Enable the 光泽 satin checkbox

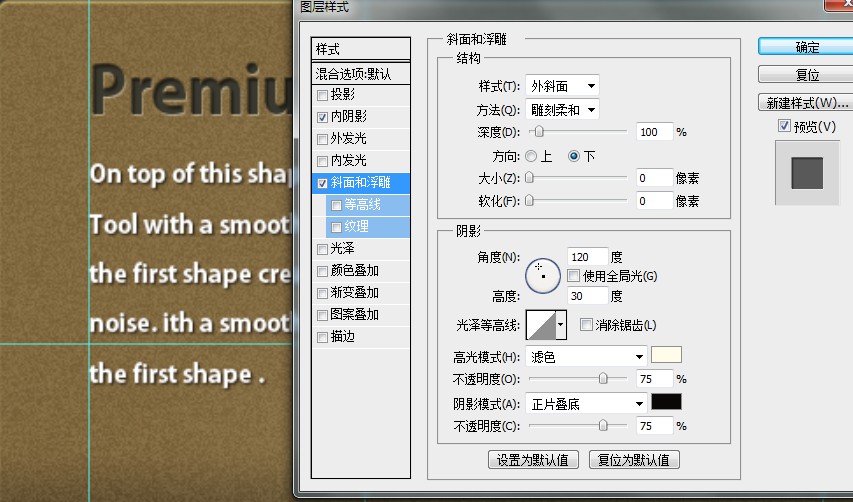click(x=323, y=249)
